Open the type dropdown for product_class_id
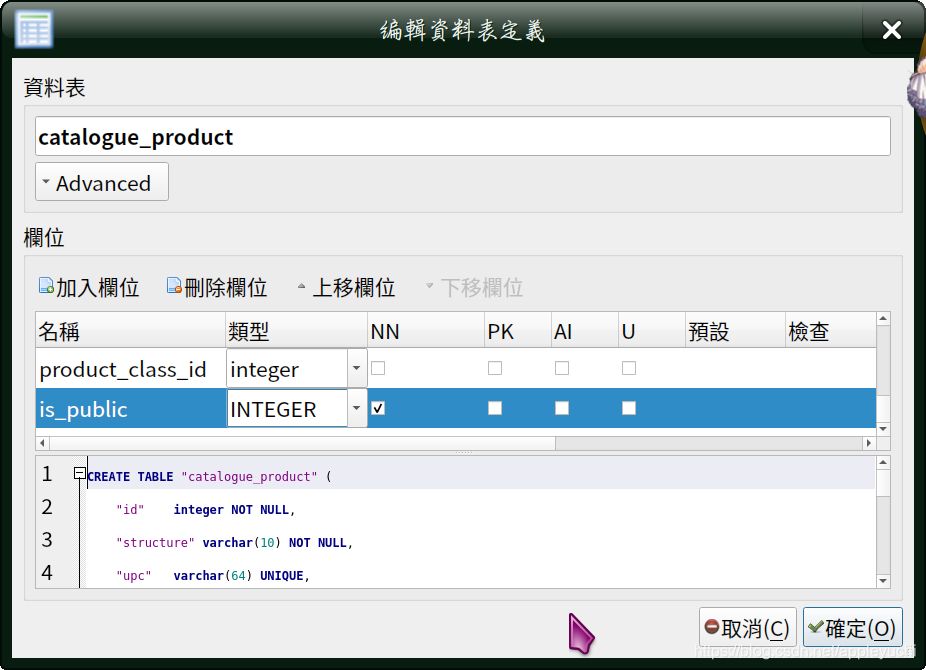Screen dimensions: 926x670 (357, 368)
